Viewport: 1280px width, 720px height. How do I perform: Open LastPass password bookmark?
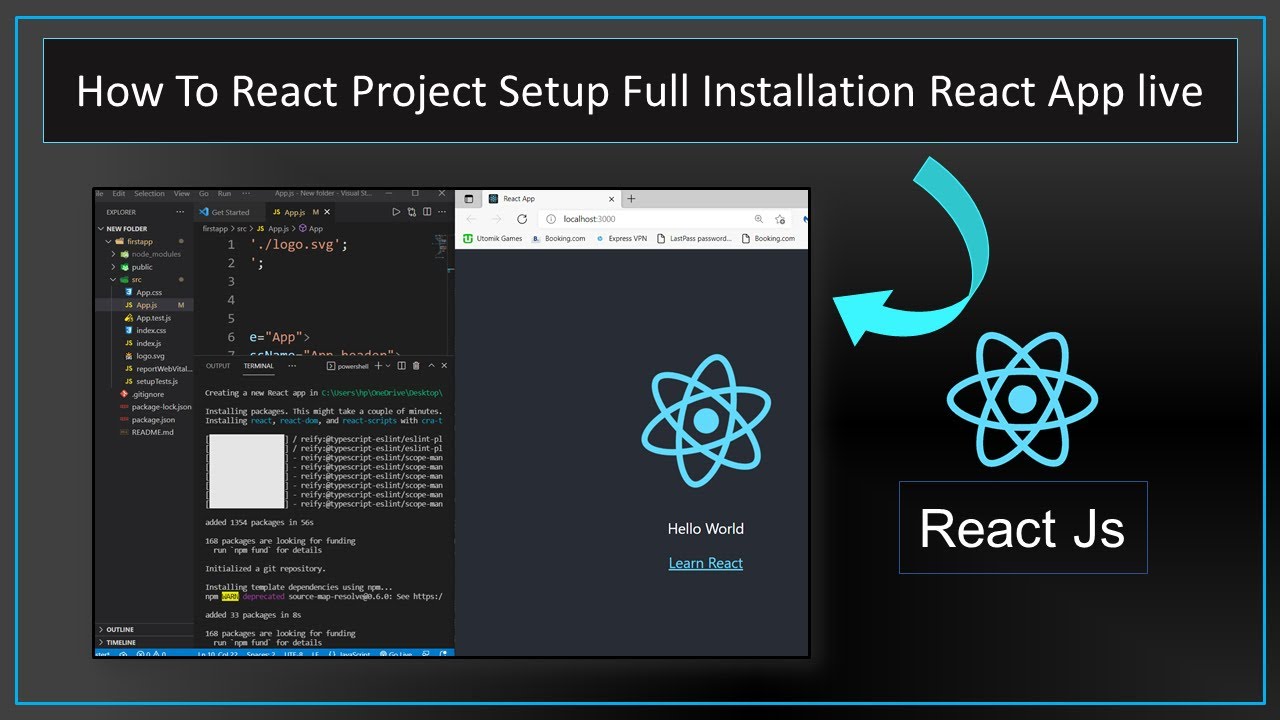point(695,239)
